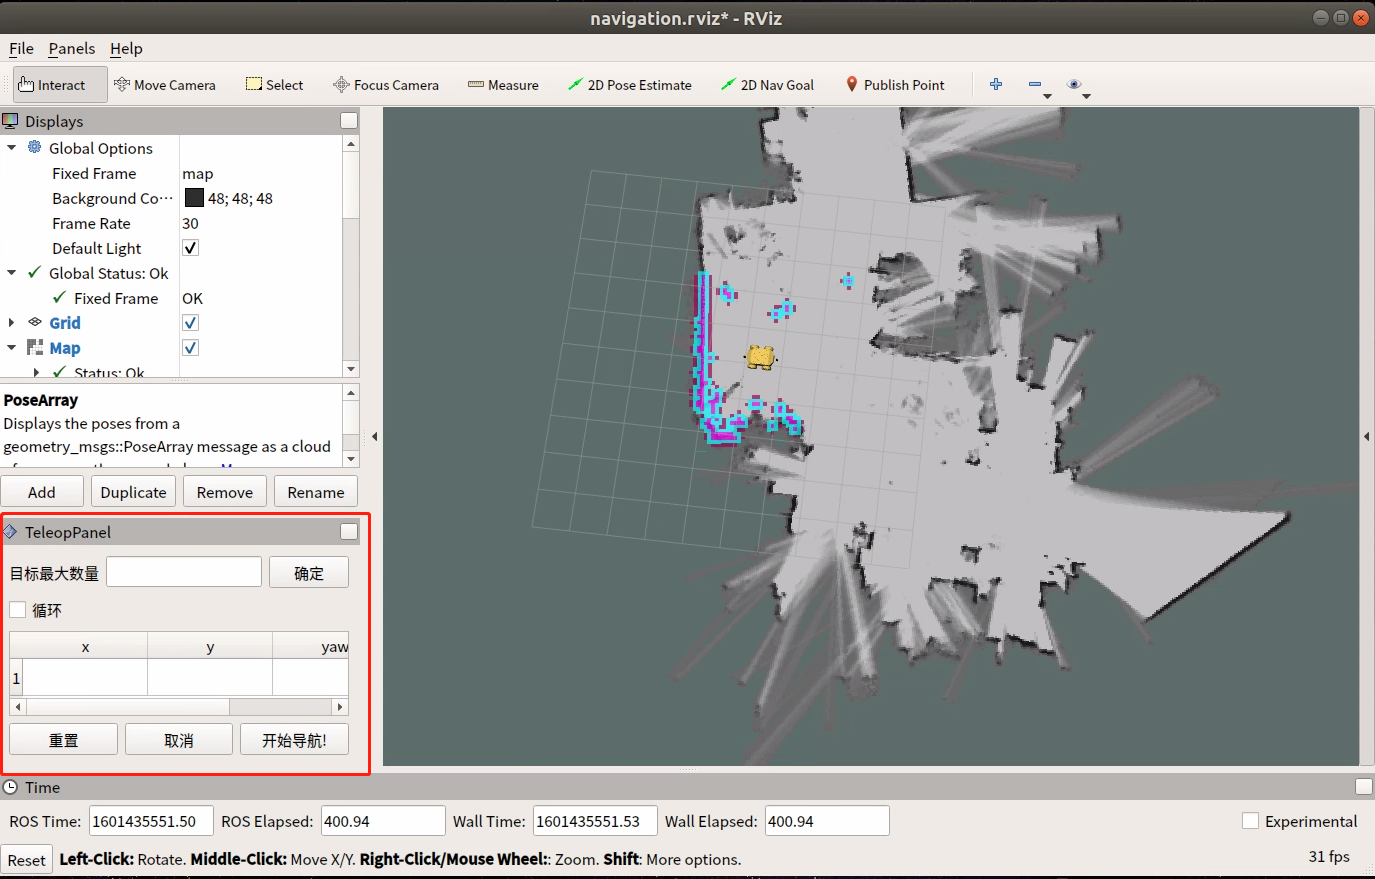The image size is (1375, 879).
Task: Uncheck the Default Light checkbox
Action: (191, 248)
